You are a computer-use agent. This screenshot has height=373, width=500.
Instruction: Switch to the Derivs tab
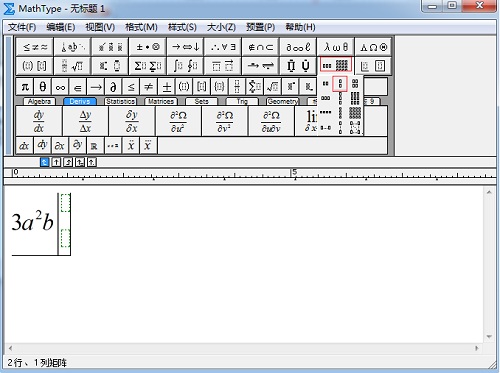(80, 101)
